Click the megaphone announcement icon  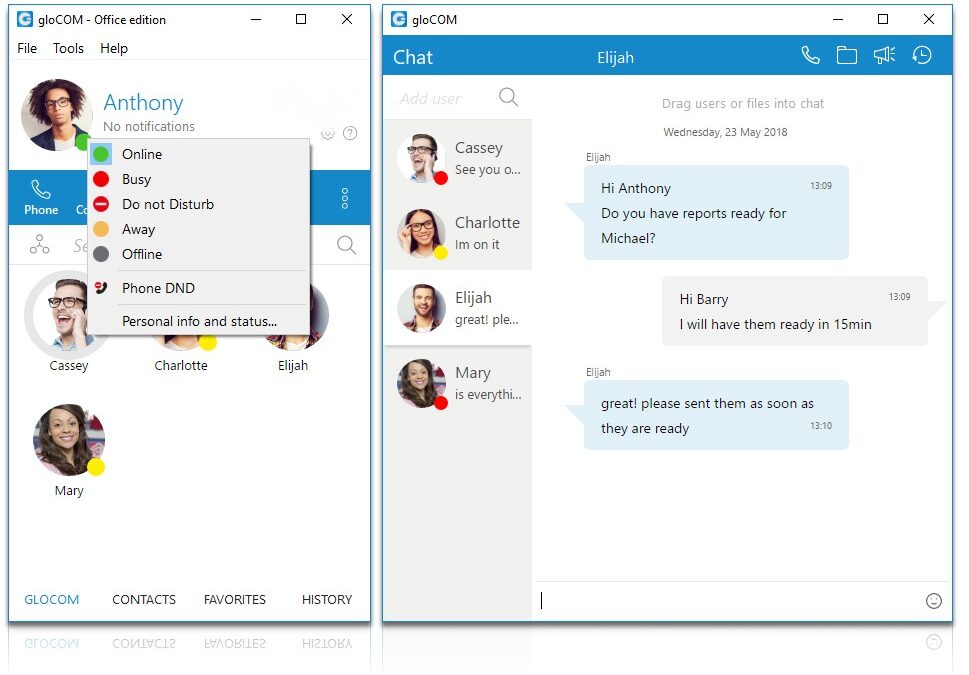pyautogui.click(x=884, y=56)
